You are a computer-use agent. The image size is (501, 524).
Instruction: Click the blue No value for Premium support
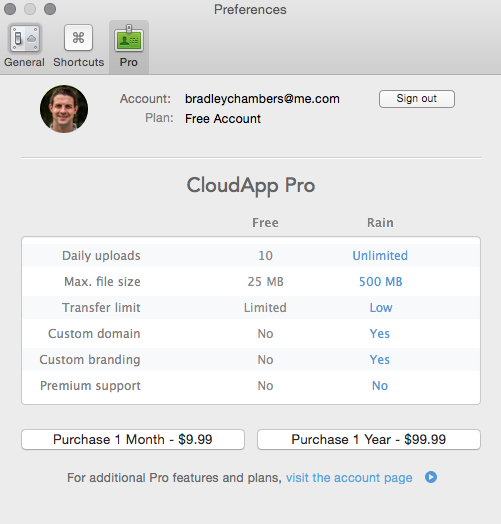(x=380, y=386)
